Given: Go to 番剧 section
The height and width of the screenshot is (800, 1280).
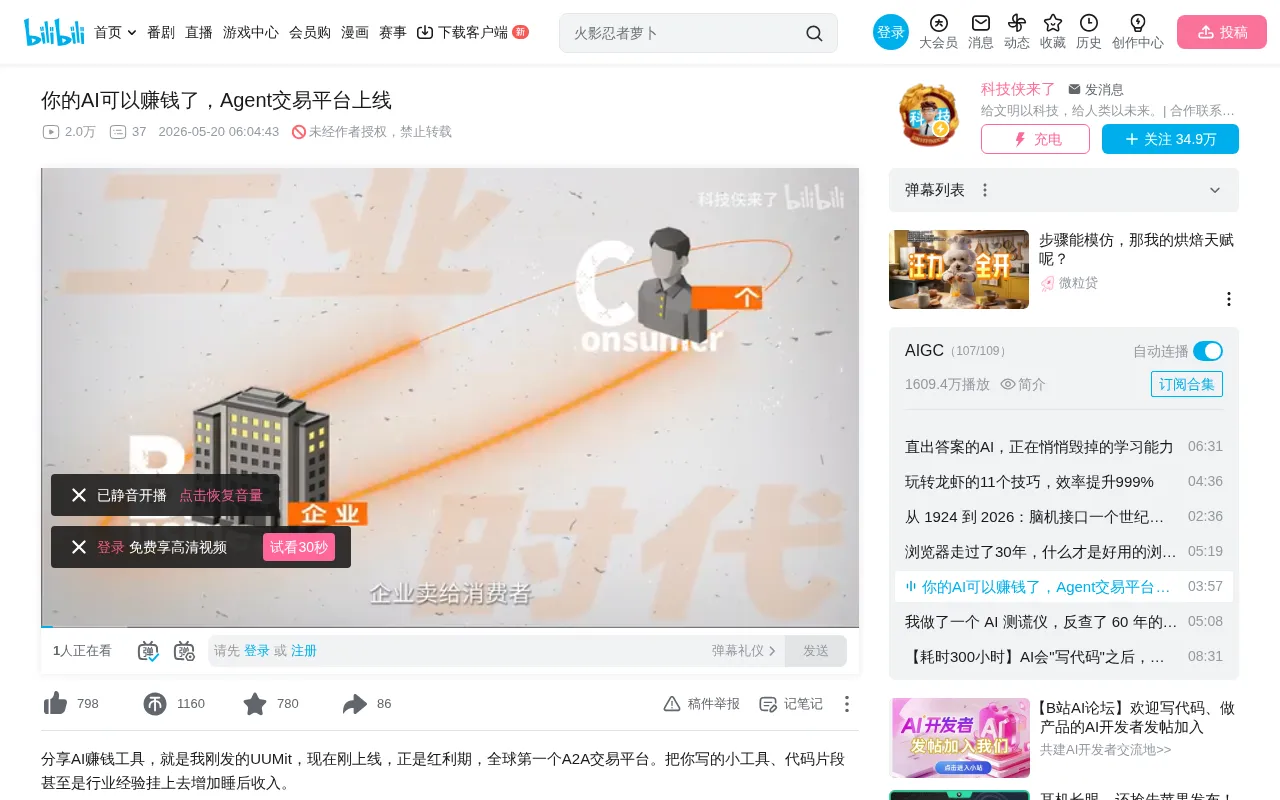Looking at the screenshot, I should click(x=161, y=32).
